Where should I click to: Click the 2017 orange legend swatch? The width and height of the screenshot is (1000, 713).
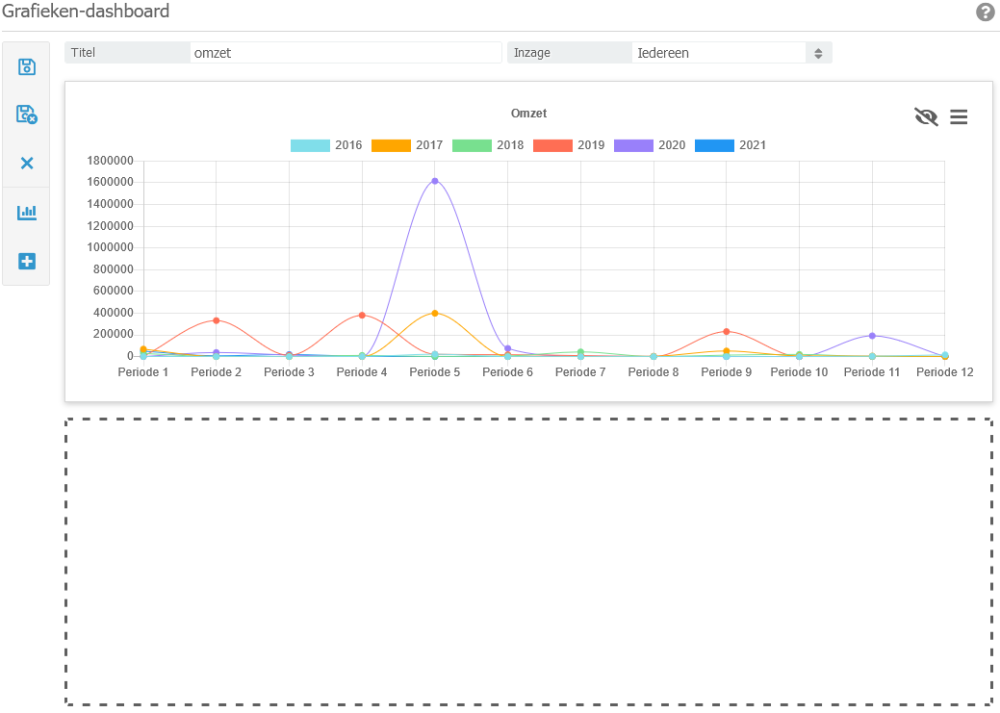391,145
